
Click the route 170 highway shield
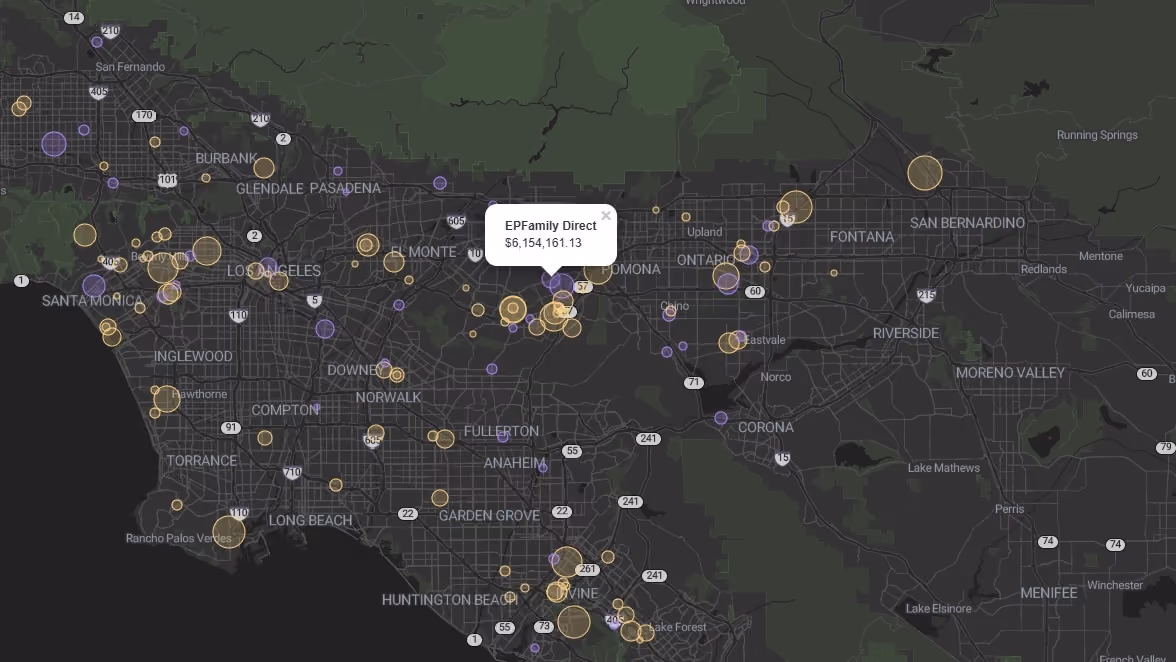[144, 115]
